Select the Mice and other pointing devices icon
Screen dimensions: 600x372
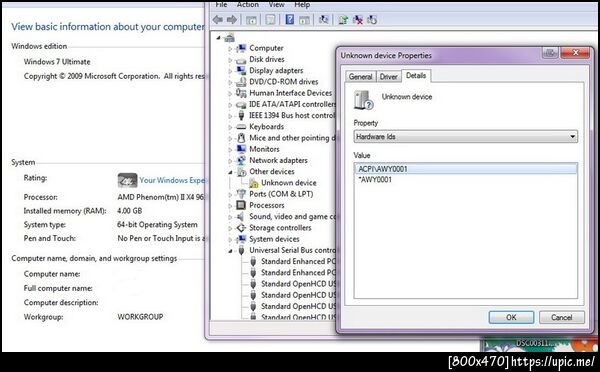click(x=241, y=138)
